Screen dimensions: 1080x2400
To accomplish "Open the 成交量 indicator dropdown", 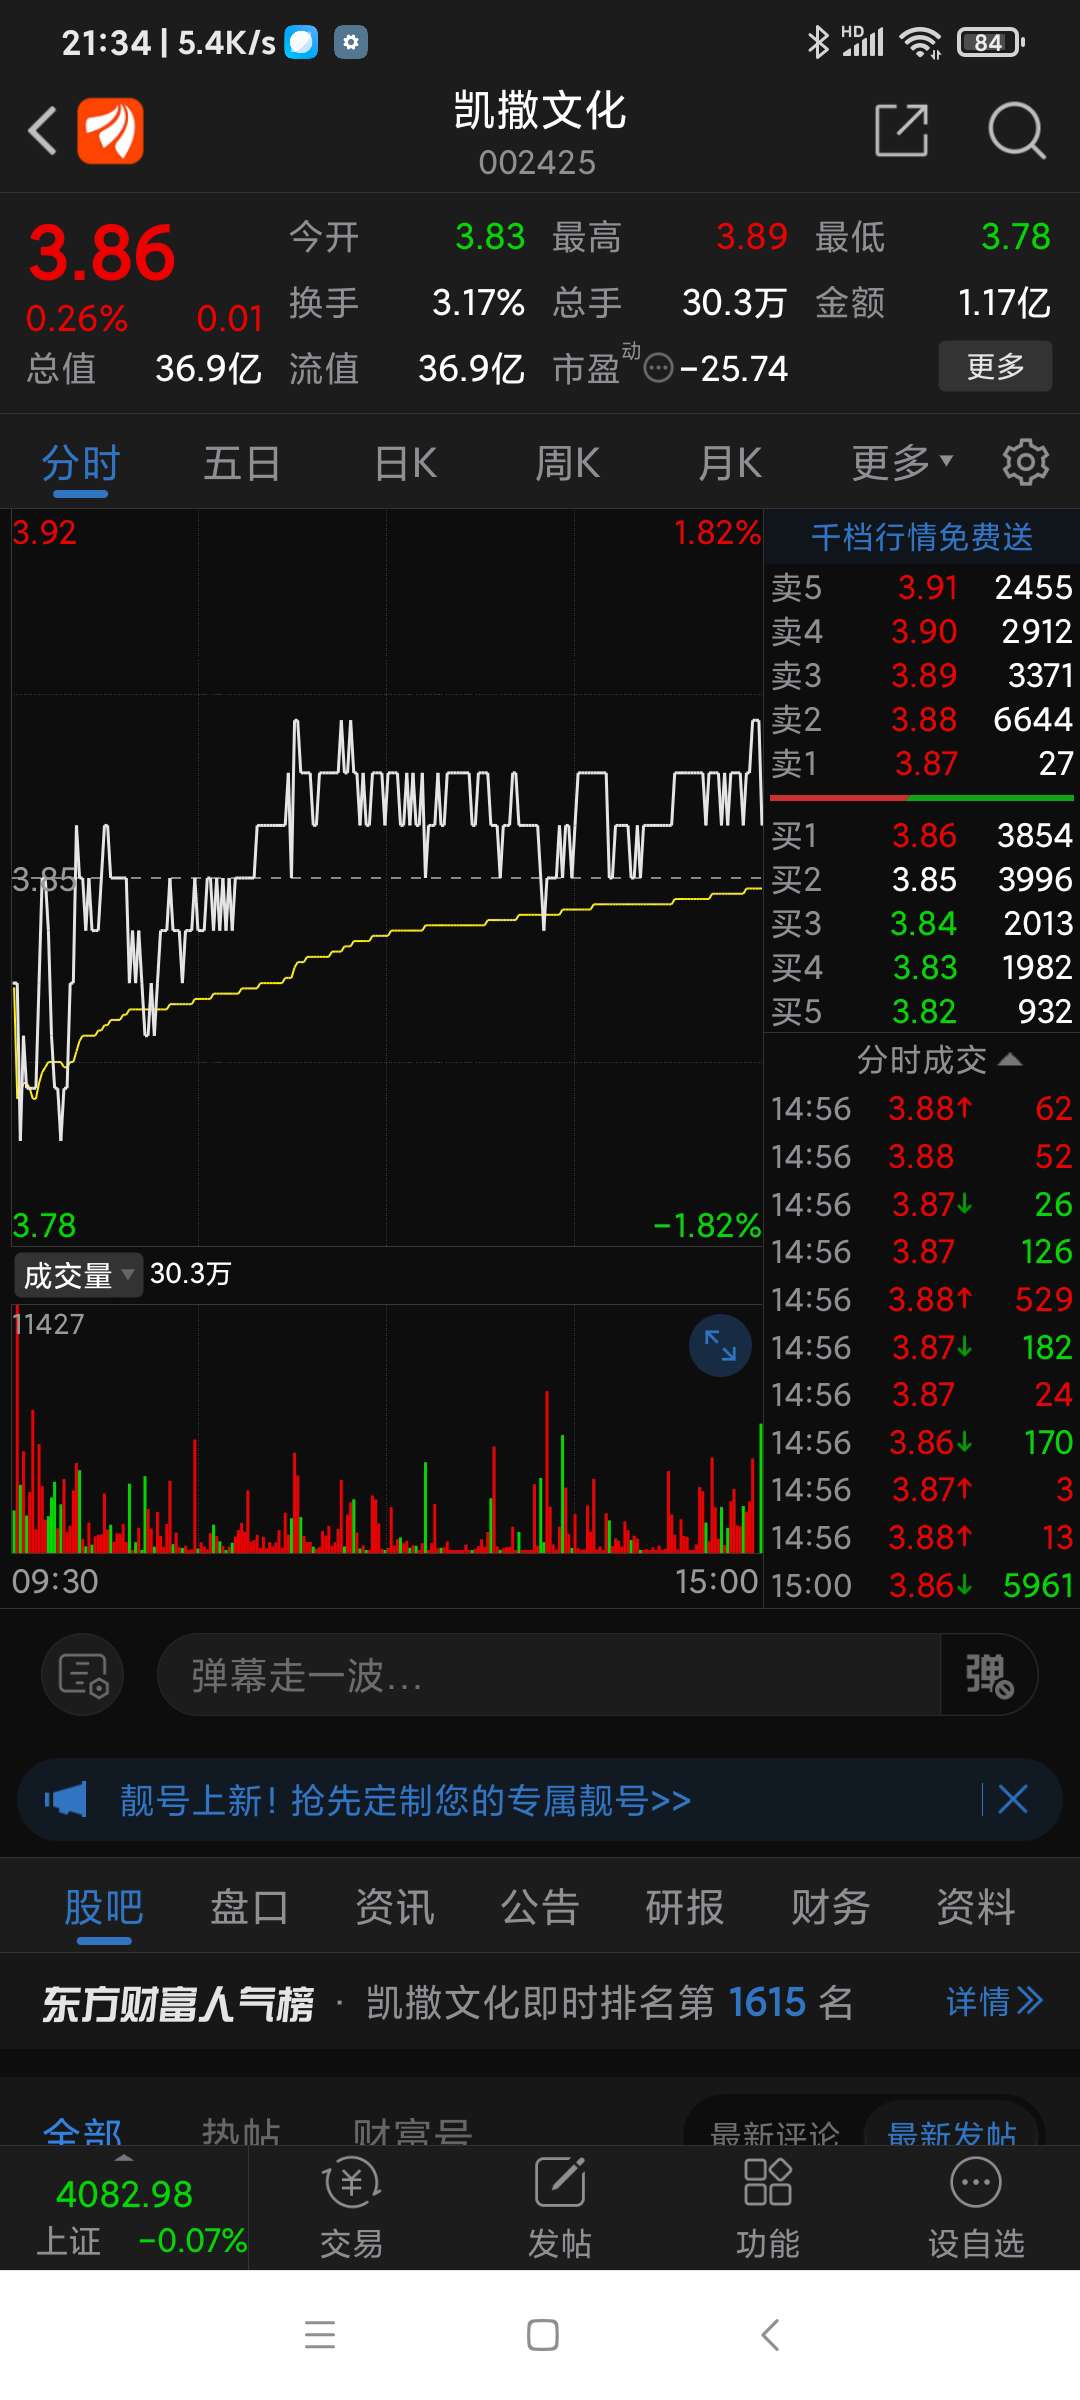I will click(78, 1275).
